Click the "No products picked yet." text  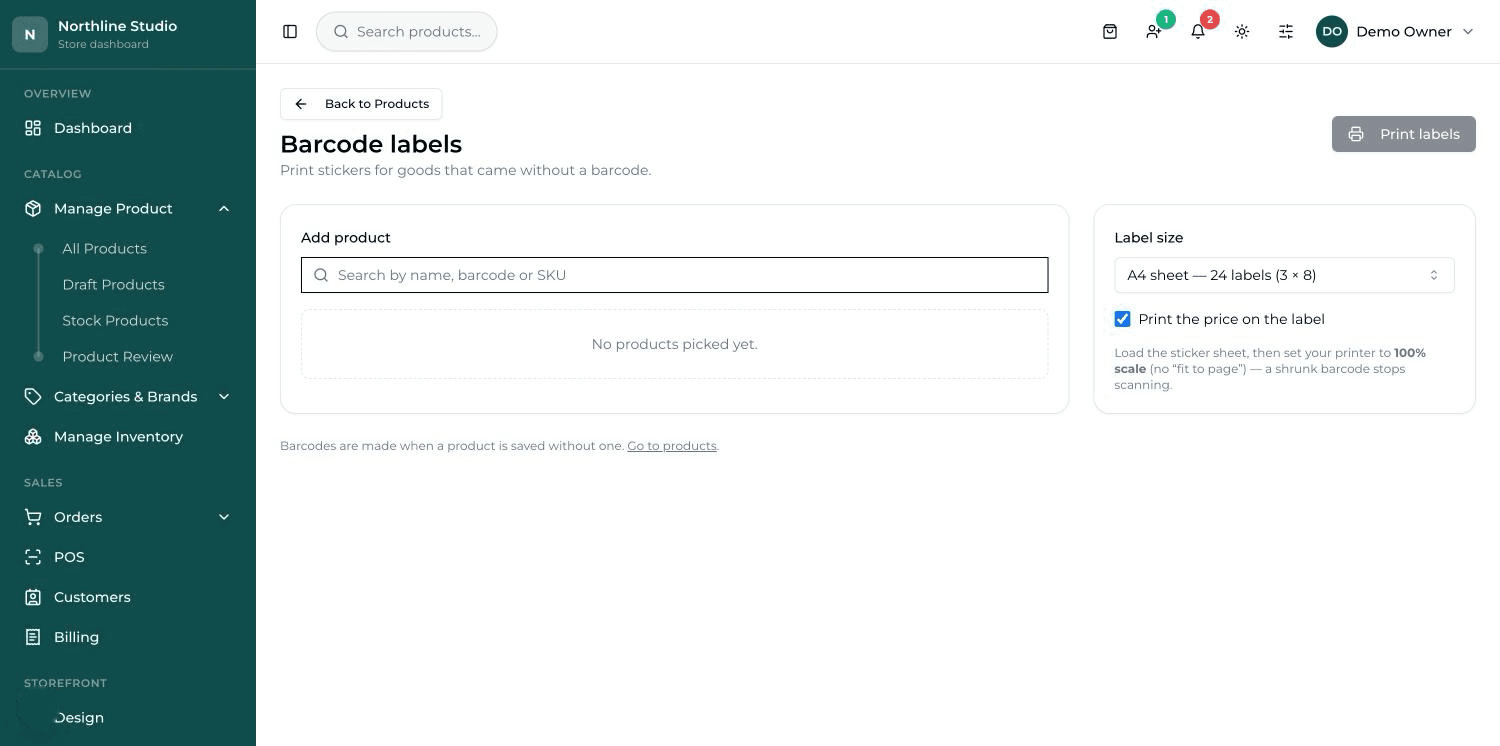point(674,344)
